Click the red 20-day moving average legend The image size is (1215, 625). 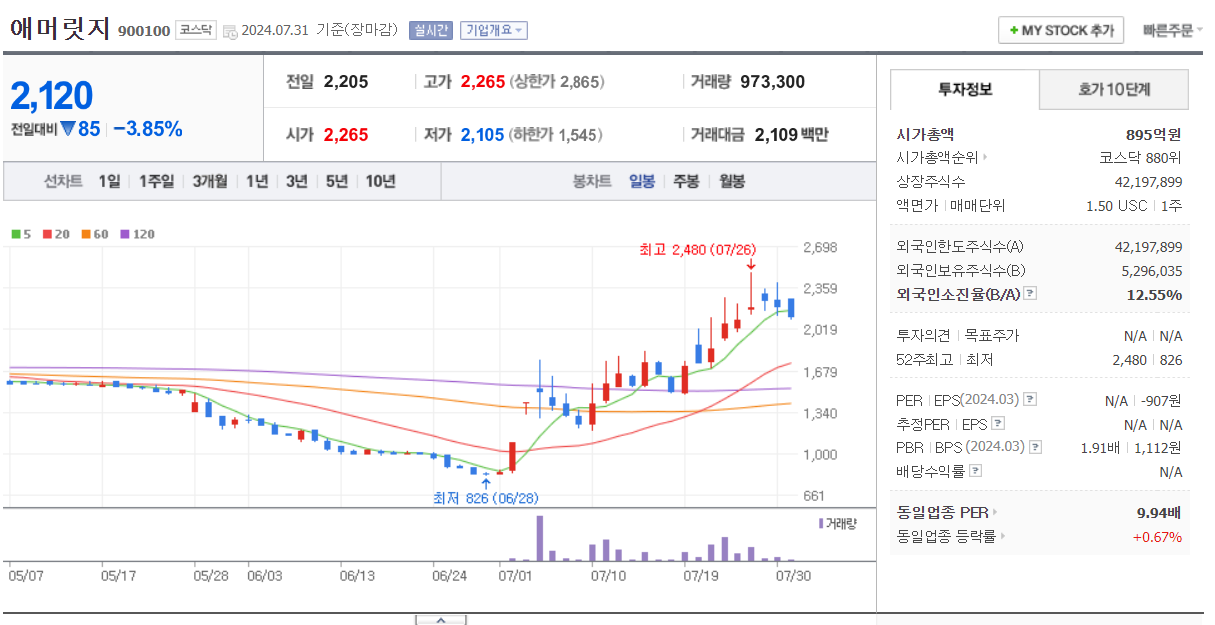coord(56,234)
